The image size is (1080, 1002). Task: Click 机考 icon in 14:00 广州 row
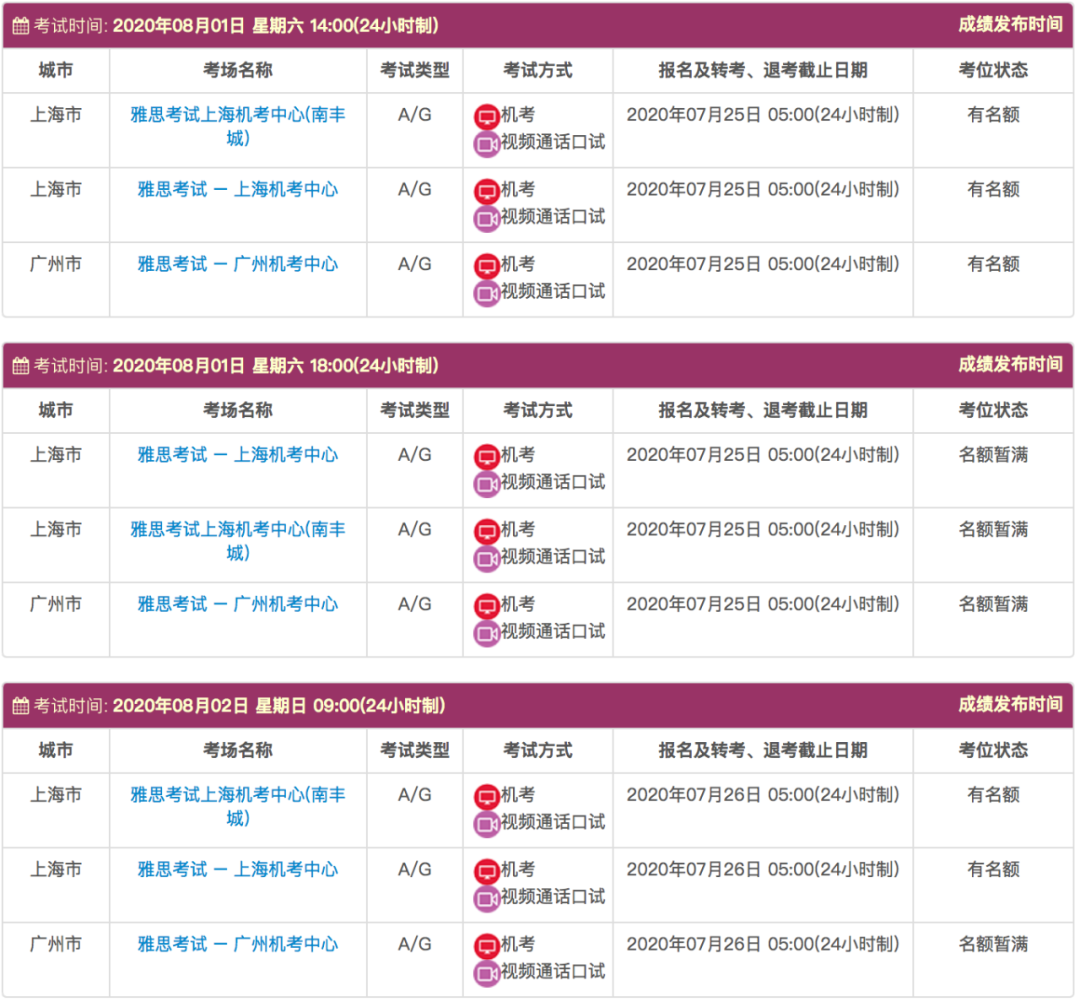[x=487, y=266]
